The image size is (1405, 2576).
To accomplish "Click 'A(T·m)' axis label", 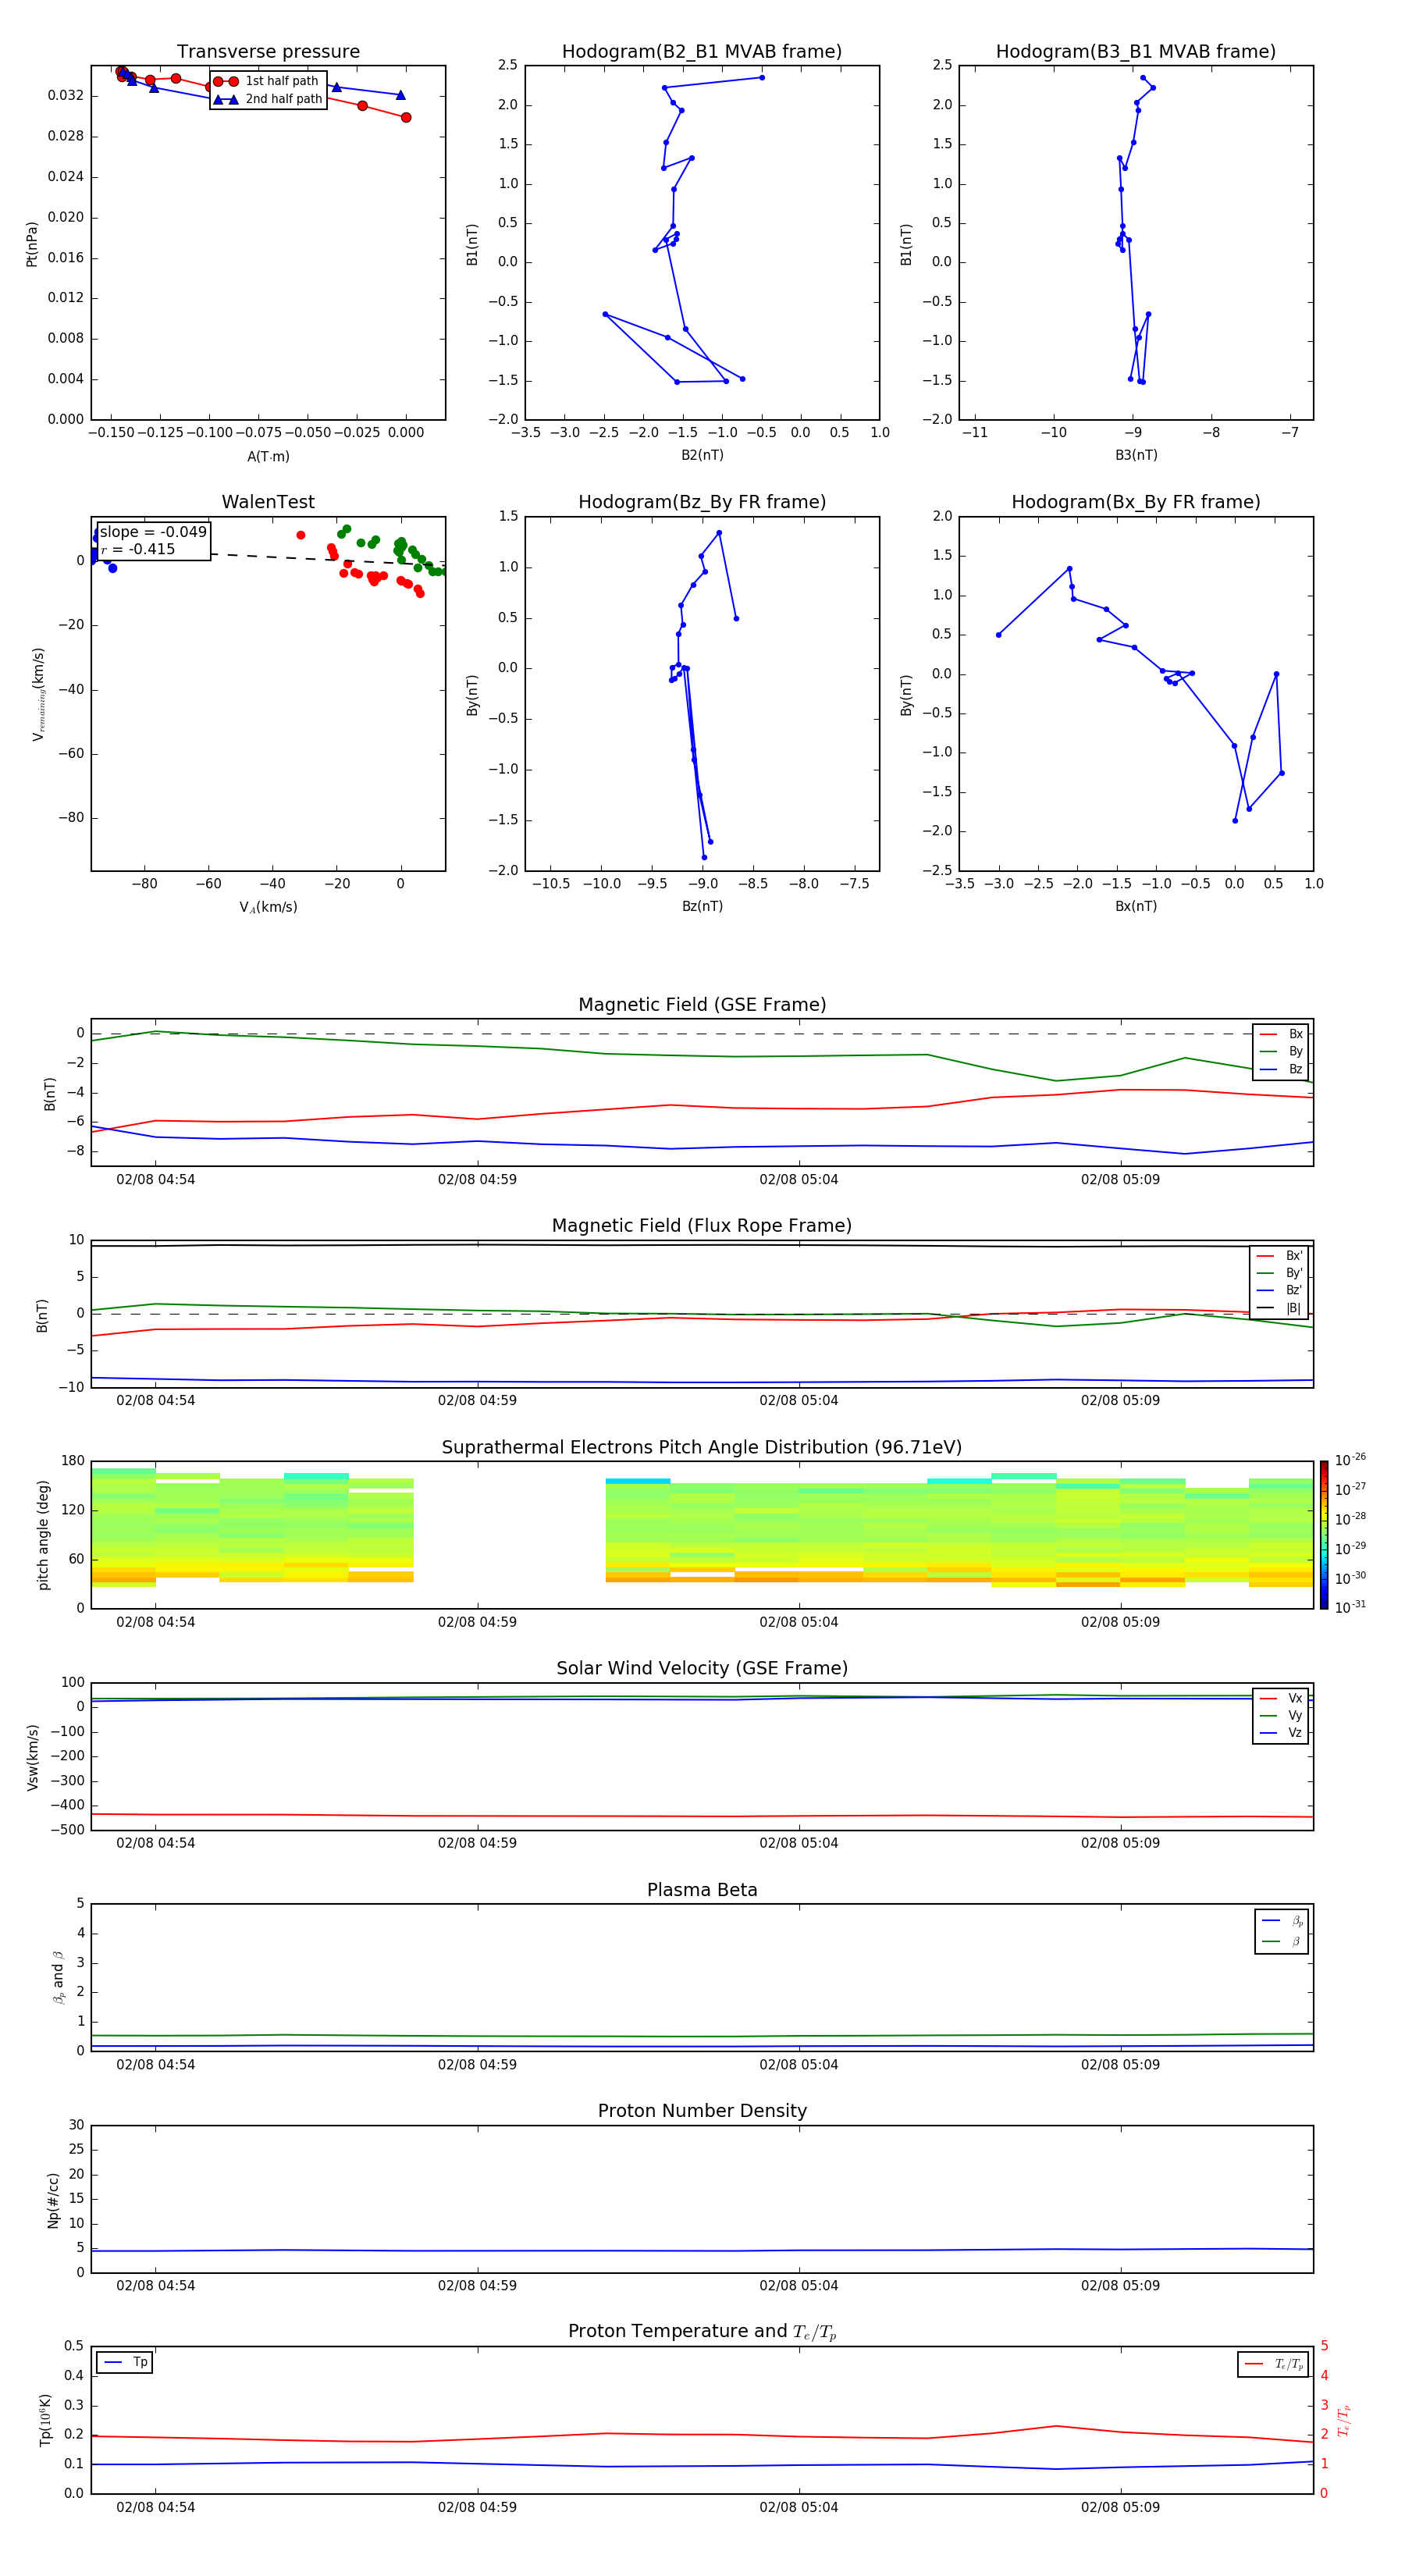I will (x=268, y=457).
